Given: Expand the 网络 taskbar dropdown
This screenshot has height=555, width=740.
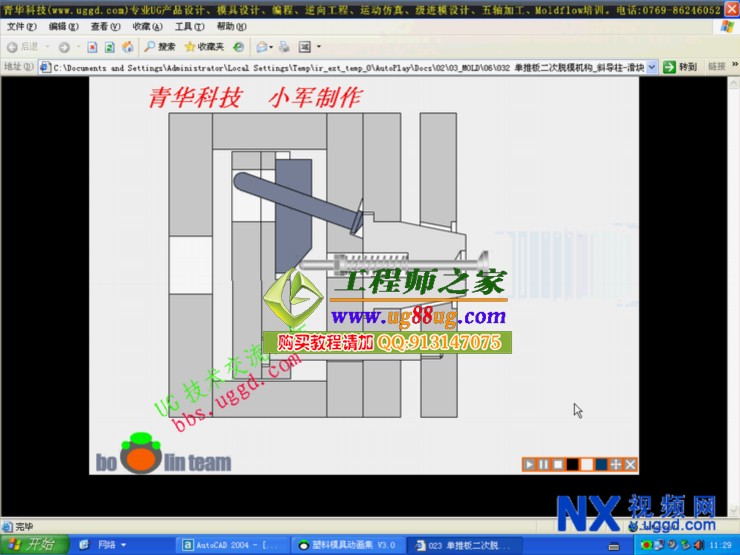Looking at the screenshot, I should coord(124,545).
